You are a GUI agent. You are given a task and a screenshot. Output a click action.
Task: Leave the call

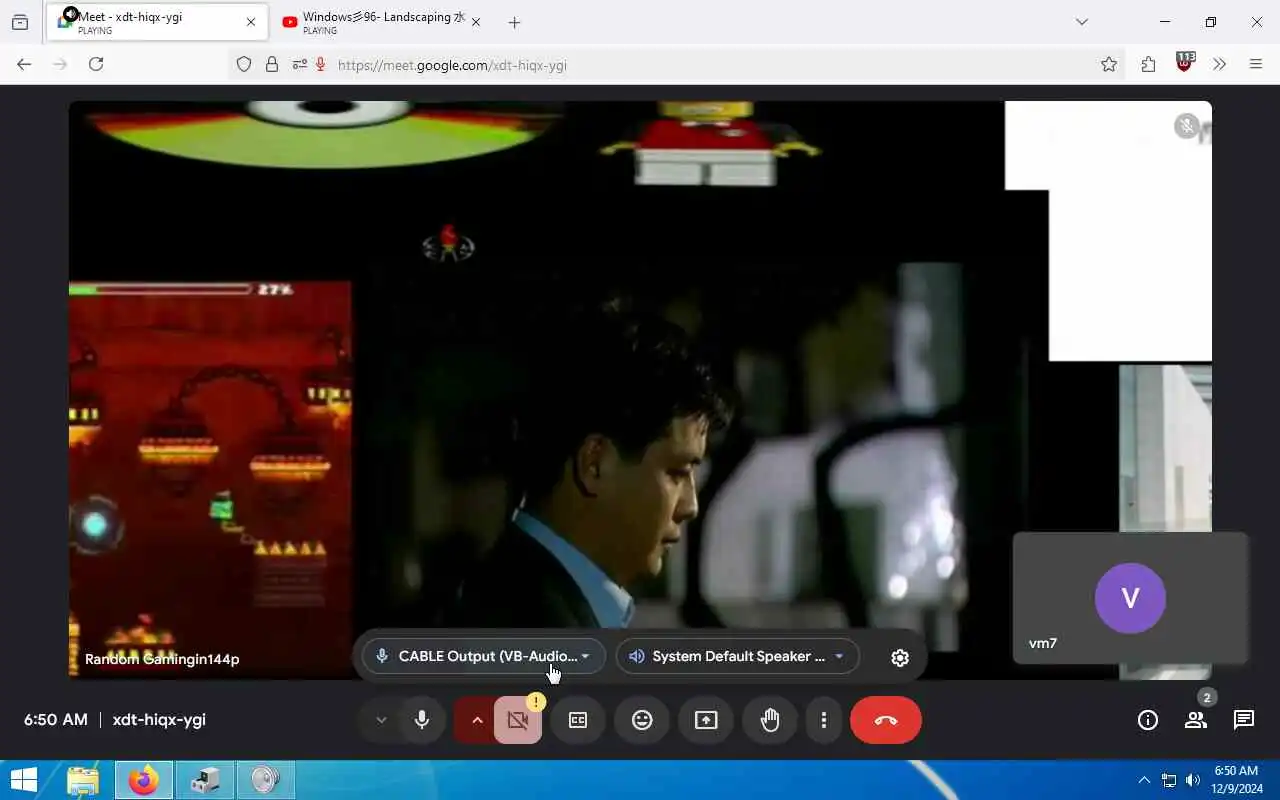[886, 720]
